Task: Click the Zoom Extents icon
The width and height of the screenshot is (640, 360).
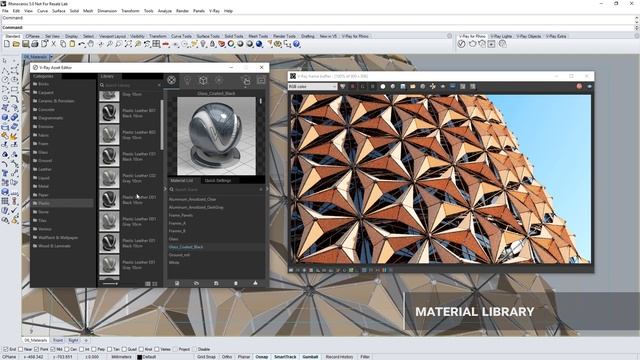Action: point(128,44)
